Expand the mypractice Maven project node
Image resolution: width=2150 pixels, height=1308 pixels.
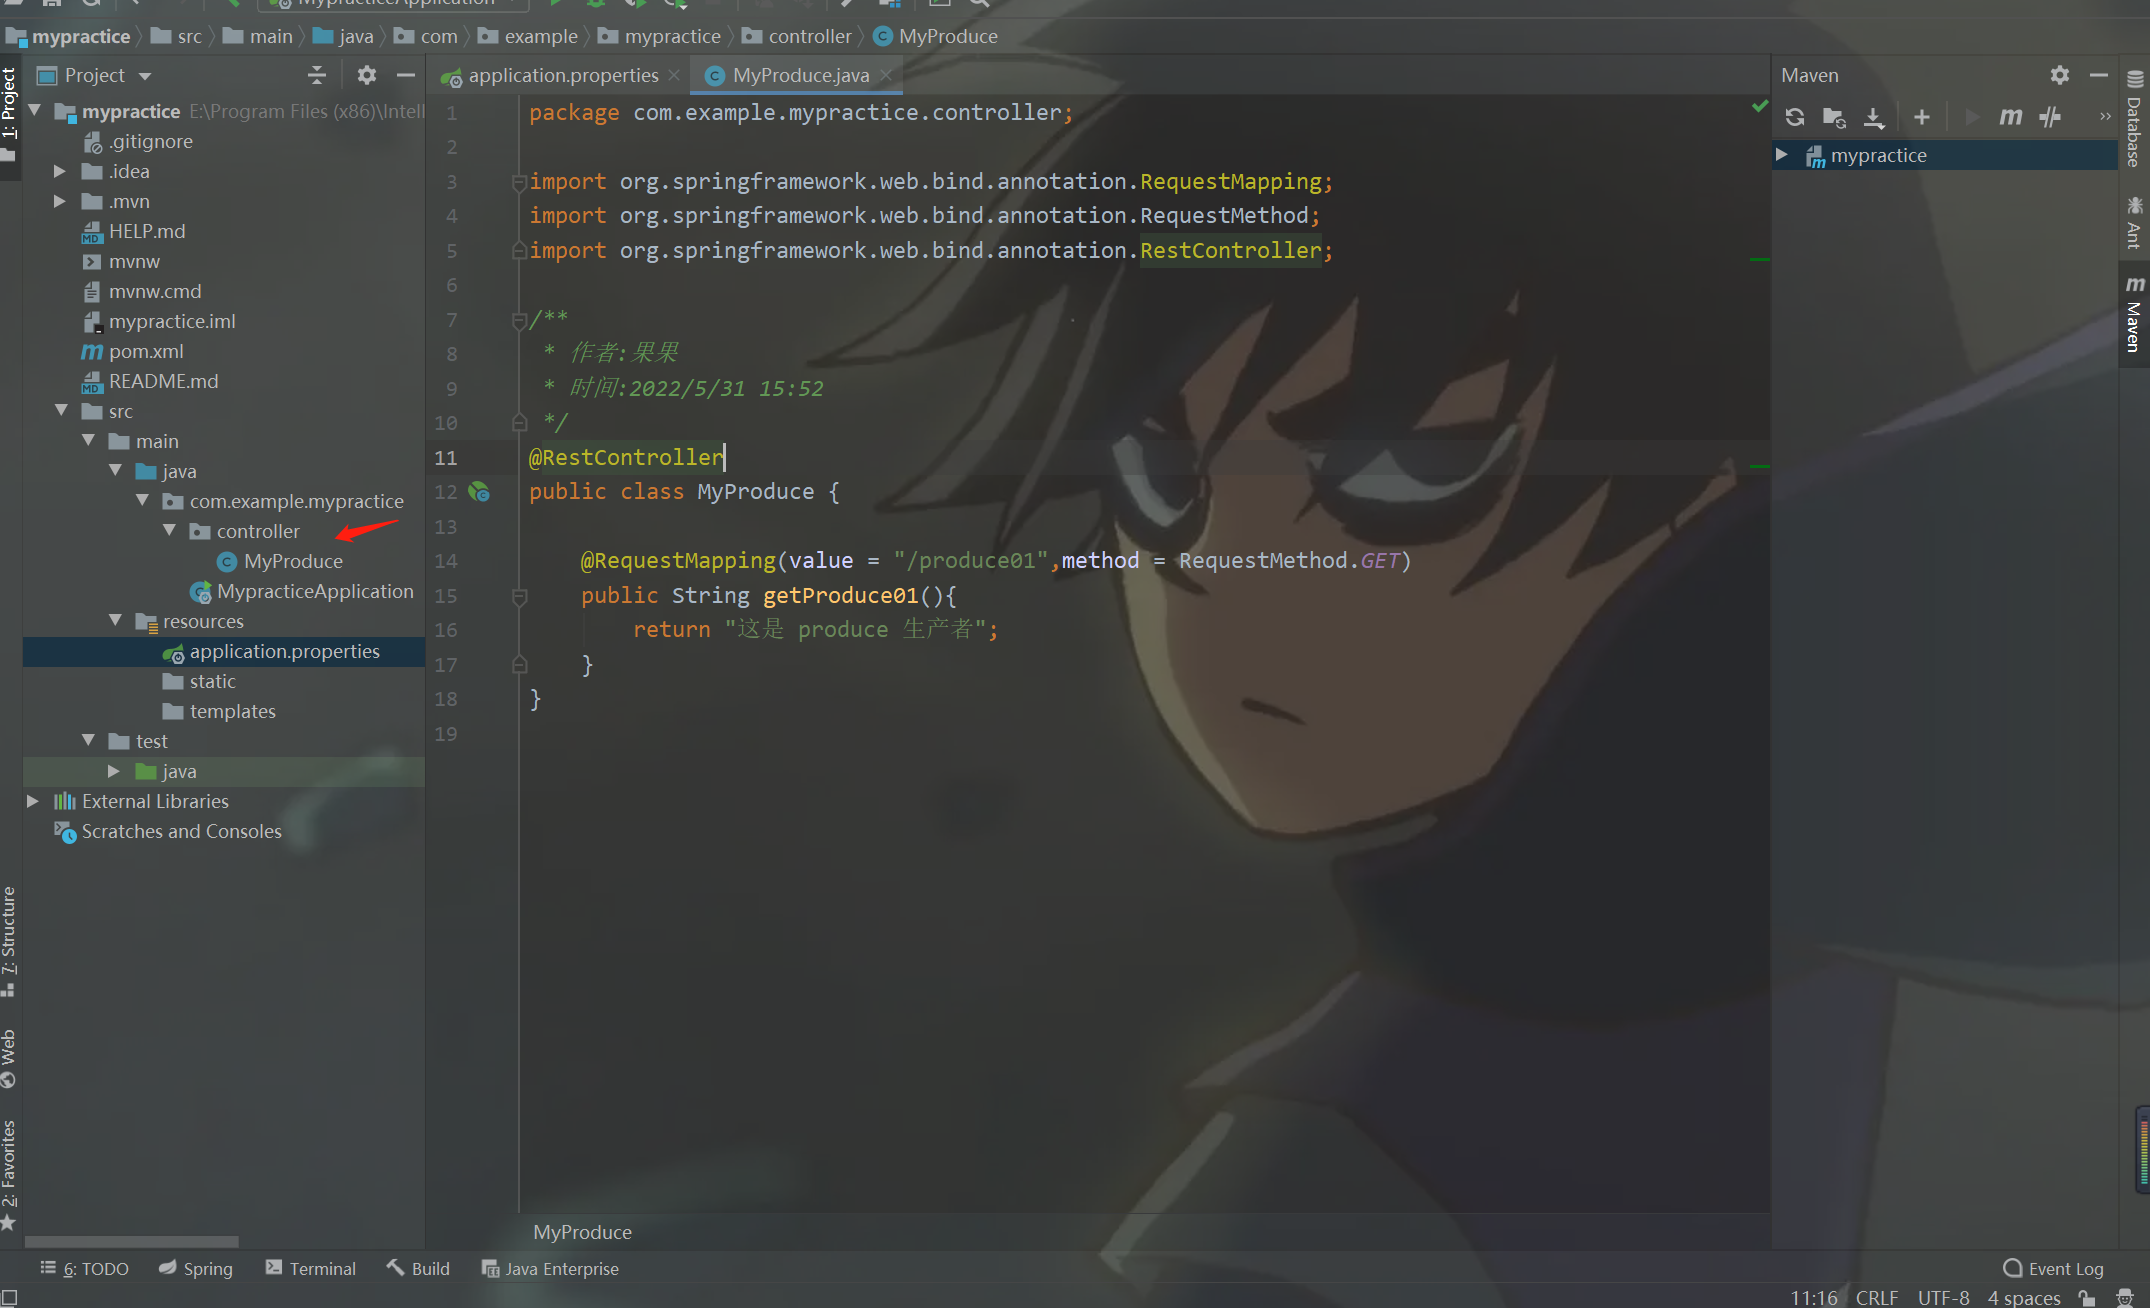[1782, 155]
